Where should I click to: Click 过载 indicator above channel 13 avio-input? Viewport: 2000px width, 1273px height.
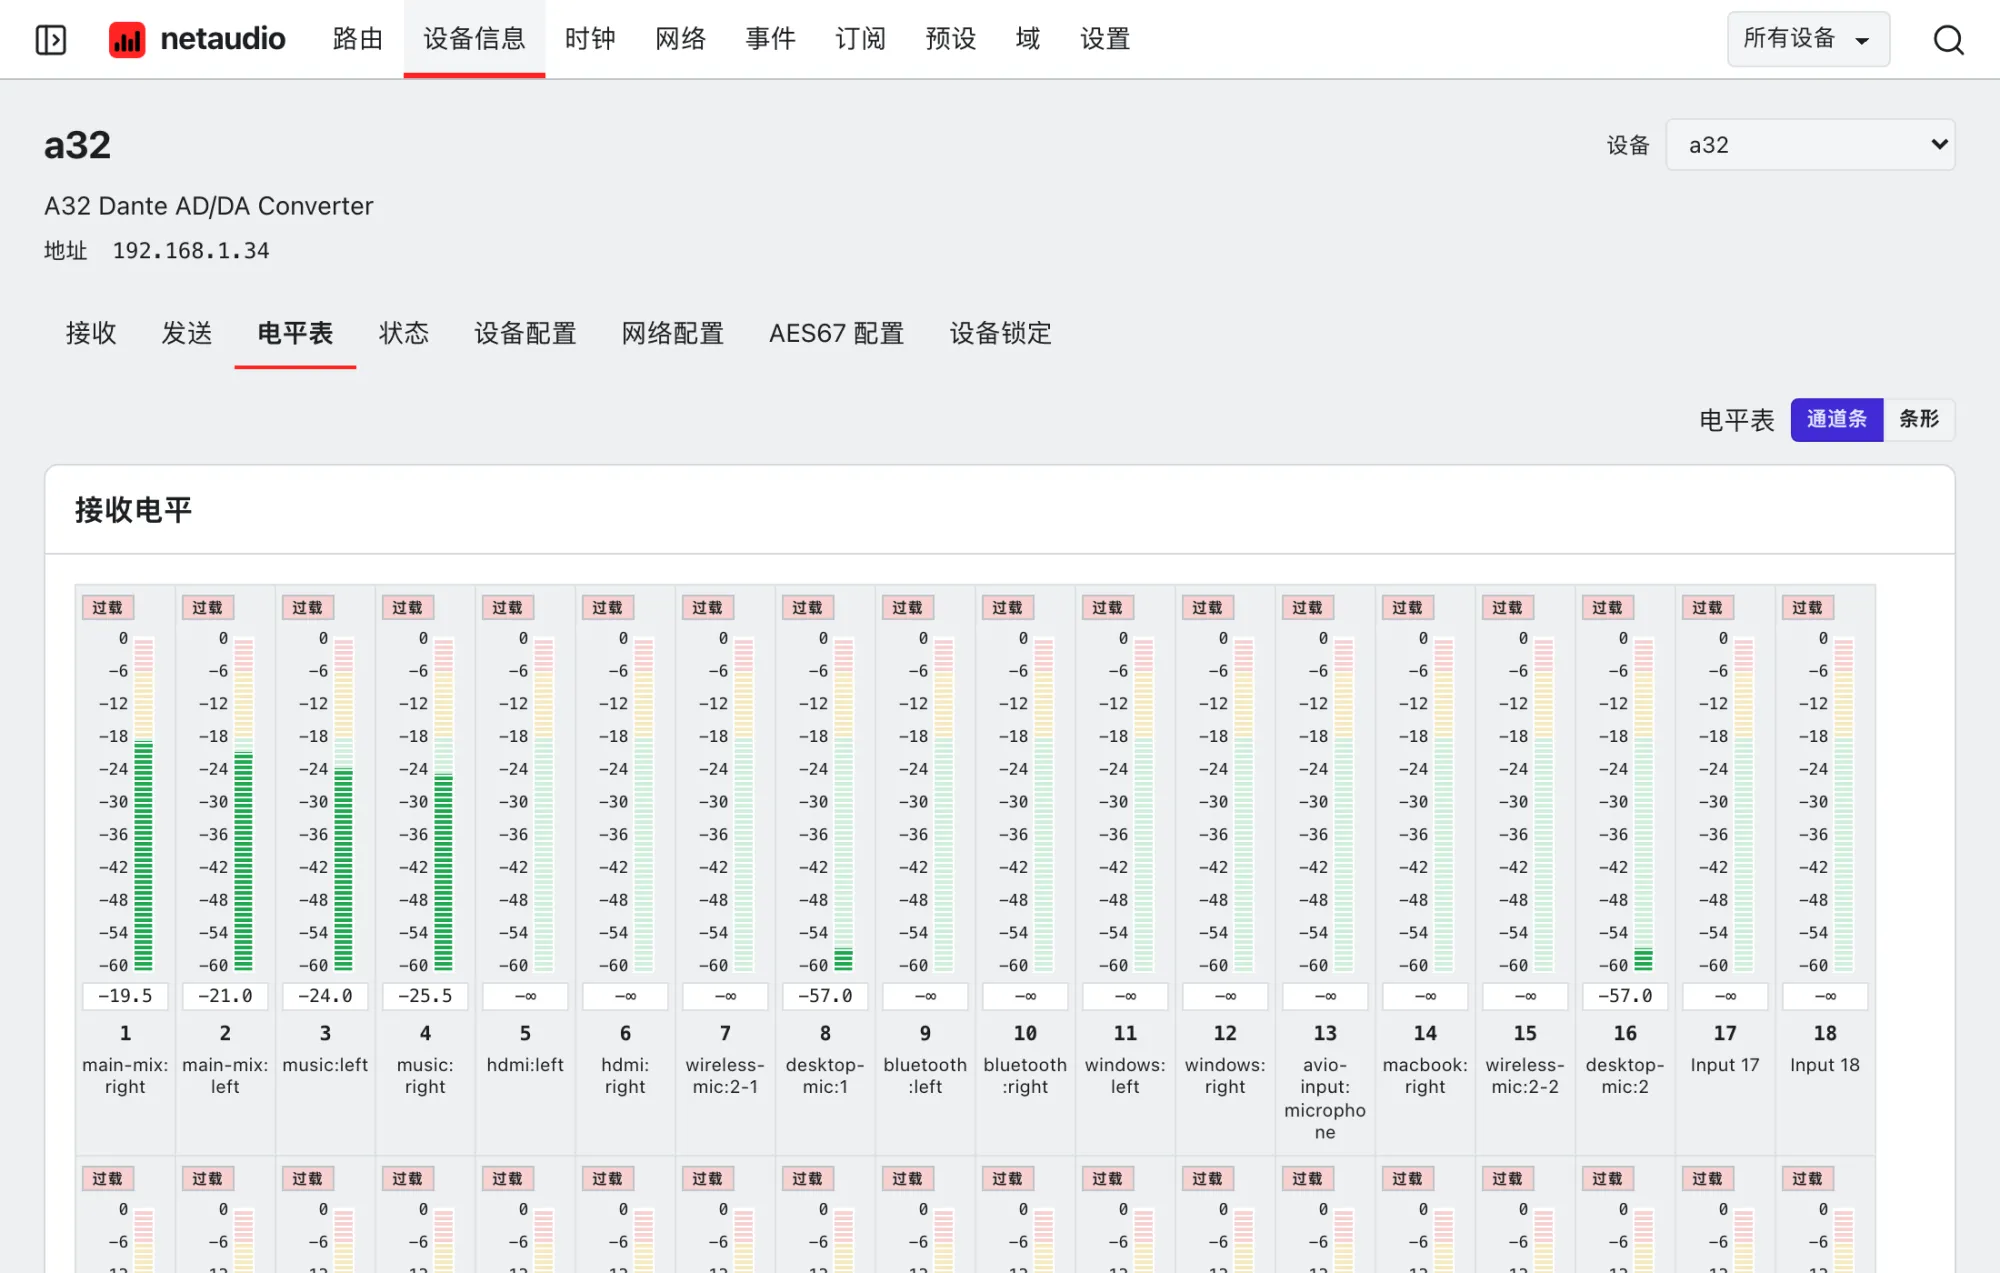pyautogui.click(x=1307, y=607)
